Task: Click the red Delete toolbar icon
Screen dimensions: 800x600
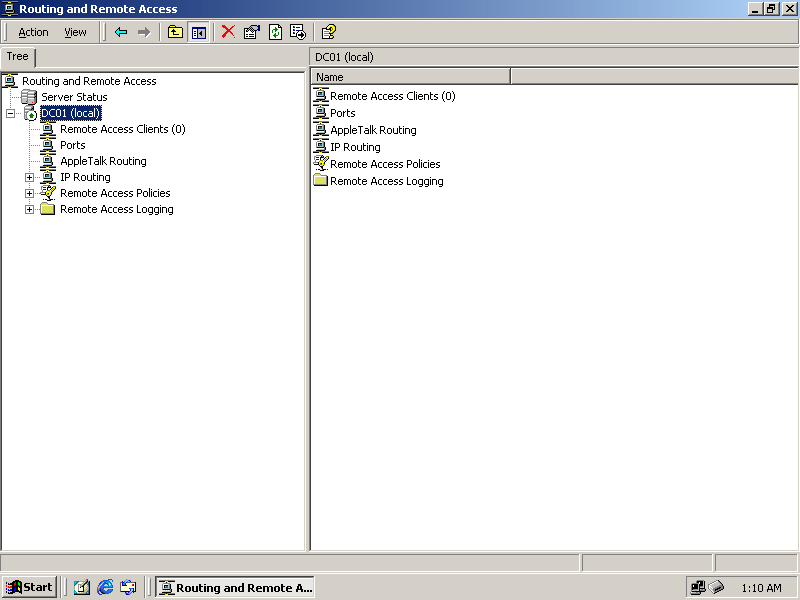Action: click(x=228, y=32)
